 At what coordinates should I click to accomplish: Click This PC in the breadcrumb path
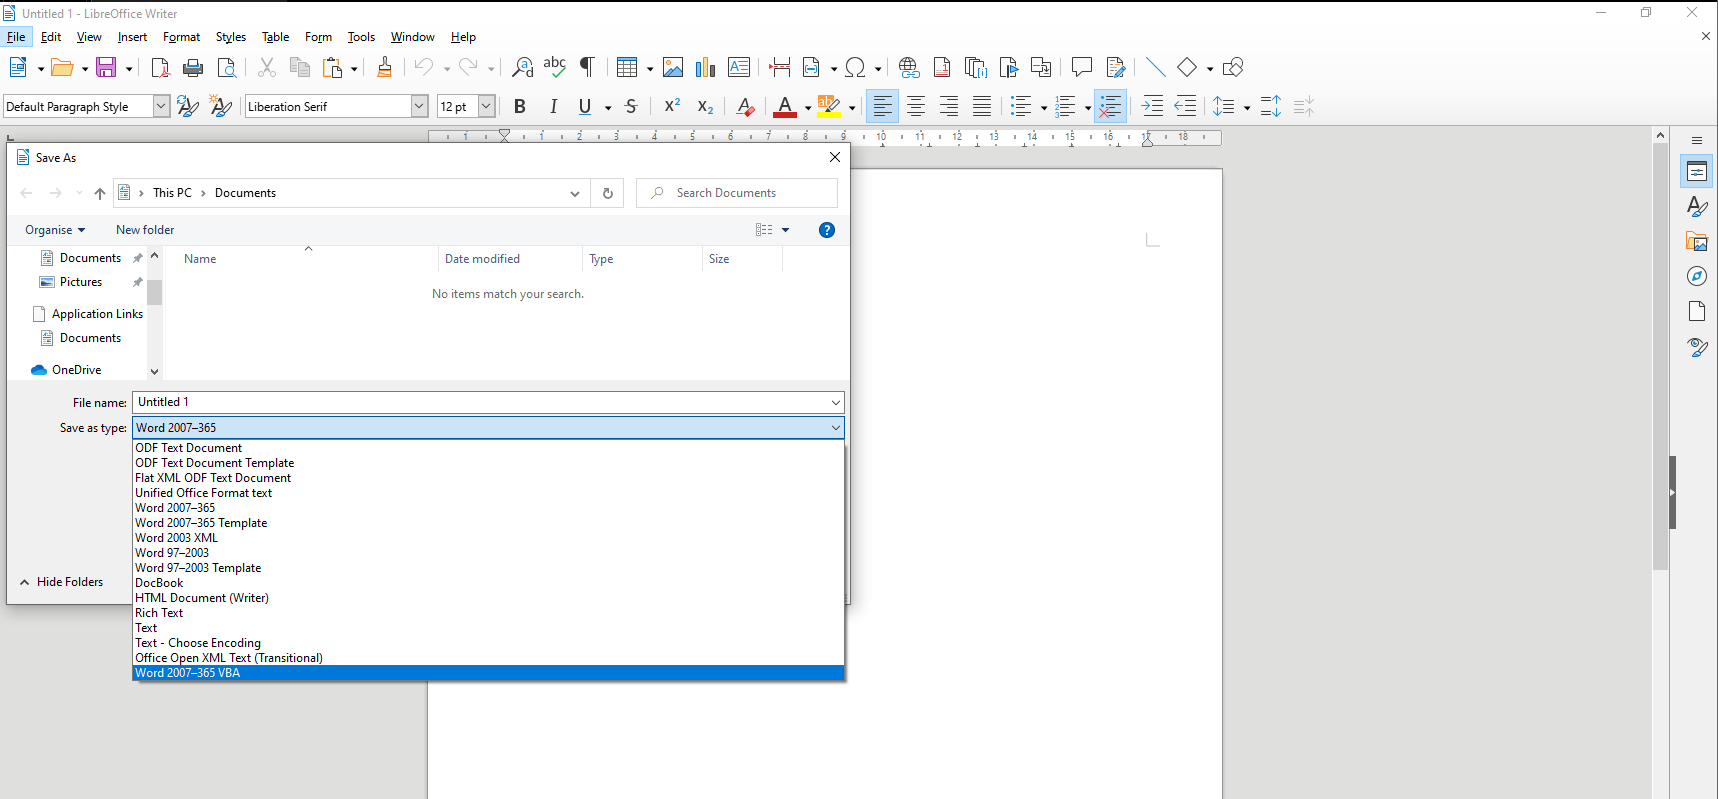(172, 193)
